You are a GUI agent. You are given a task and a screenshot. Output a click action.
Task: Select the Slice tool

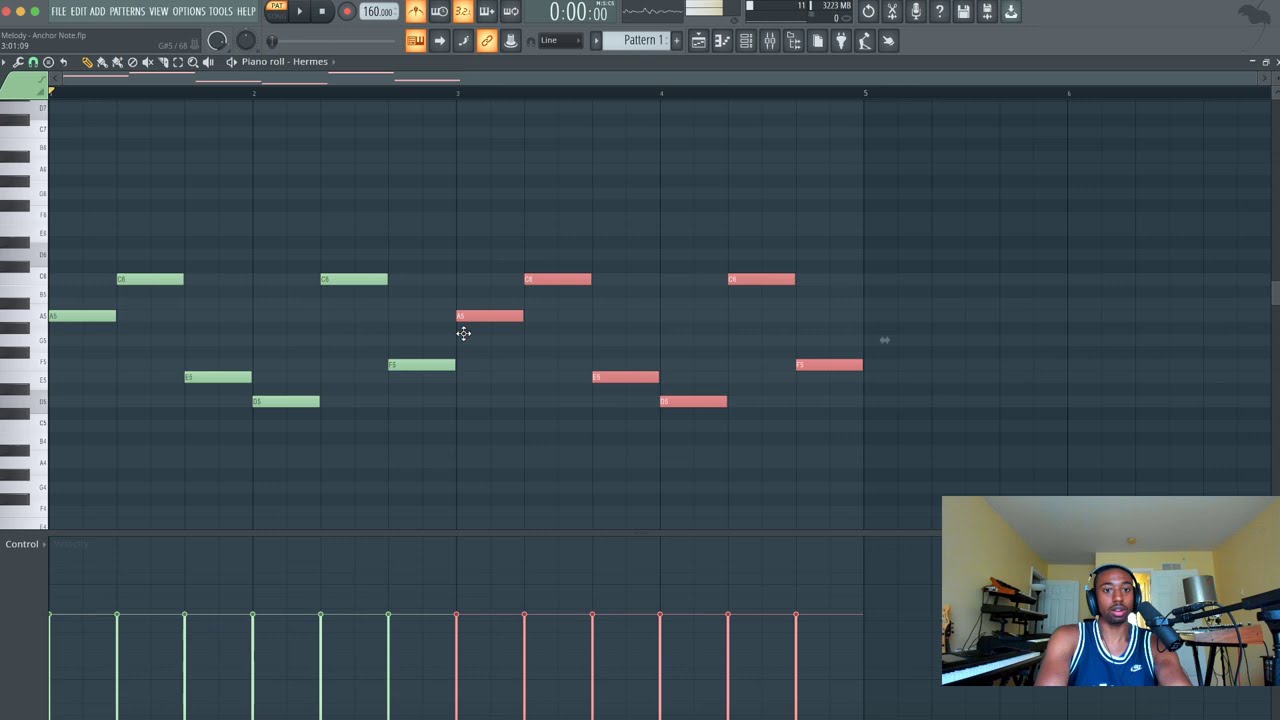(163, 62)
